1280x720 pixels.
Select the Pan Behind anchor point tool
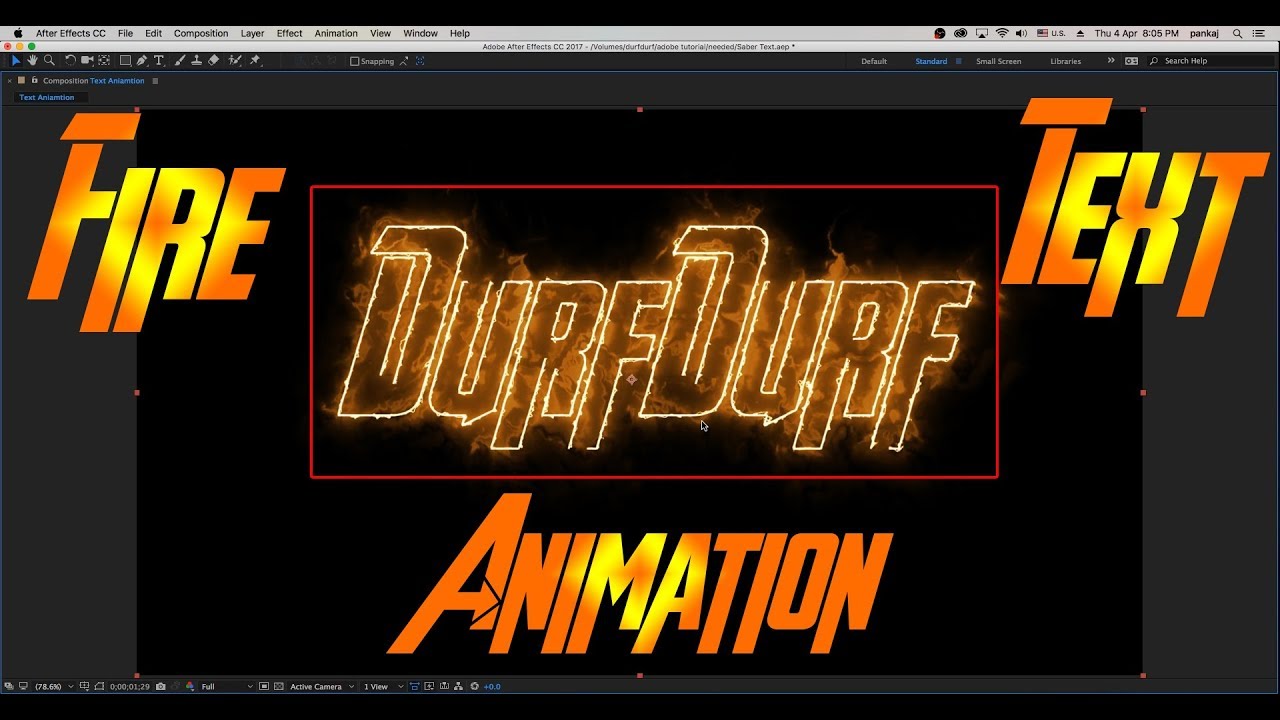pos(104,60)
